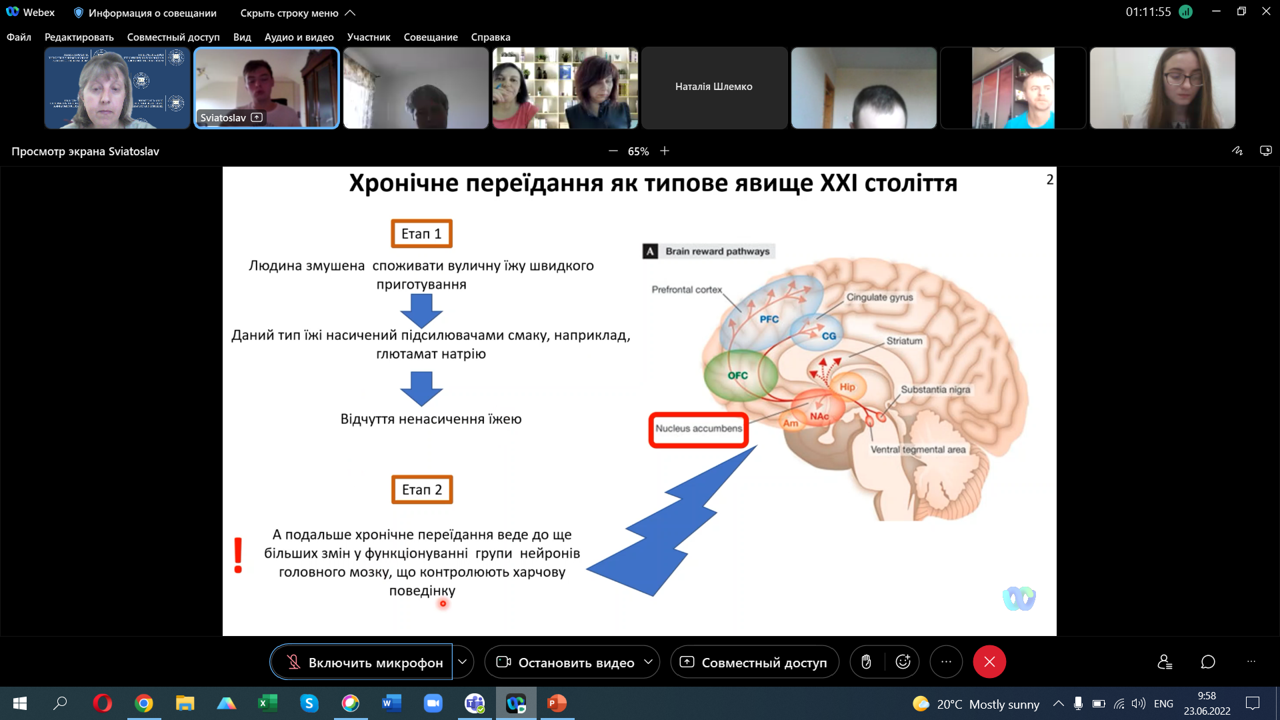1280x720 pixels.
Task: Expand microphone options dropdown arrow
Action: click(463, 662)
